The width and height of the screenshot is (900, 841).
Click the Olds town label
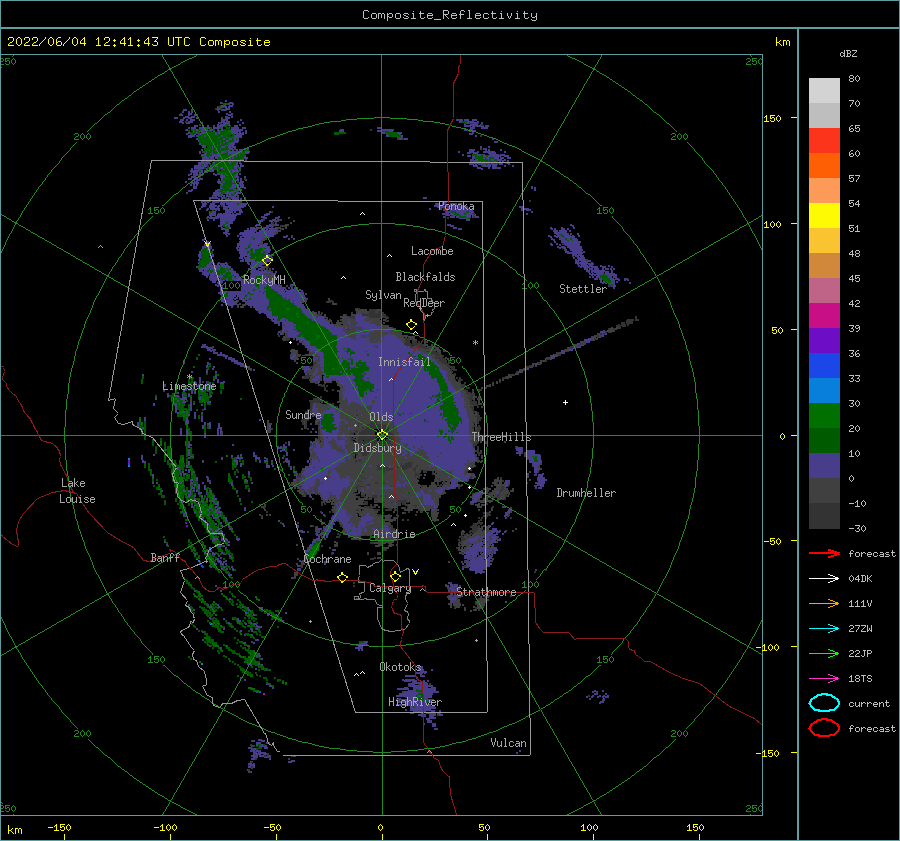(381, 417)
